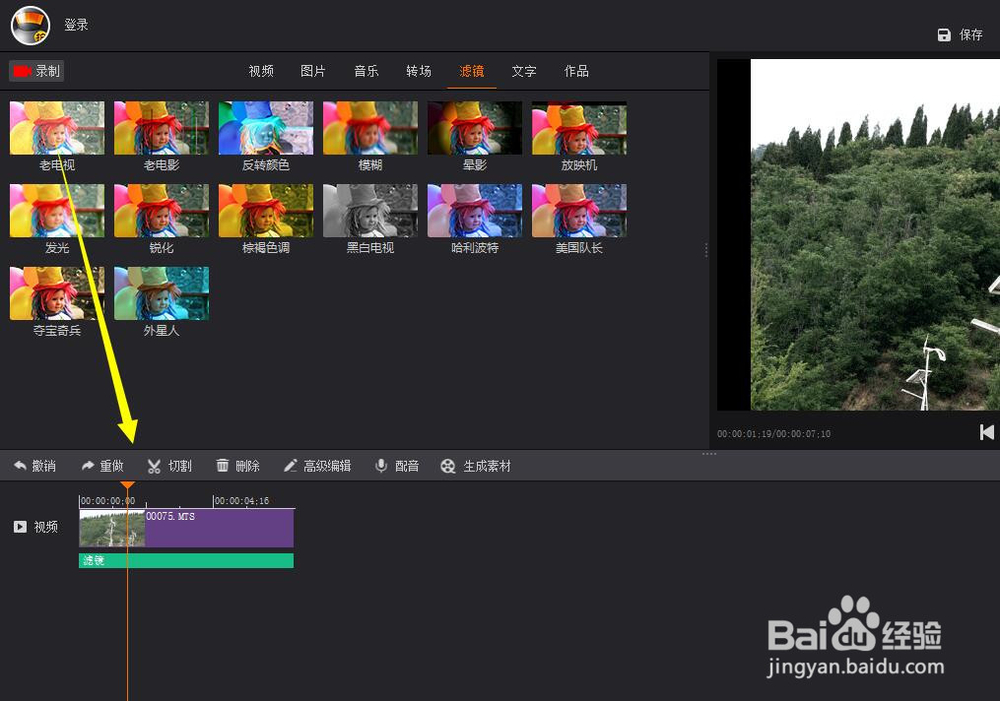Image resolution: width=1000 pixels, height=701 pixels.
Task: Select the 00075.MTS video clip
Action: [x=186, y=528]
